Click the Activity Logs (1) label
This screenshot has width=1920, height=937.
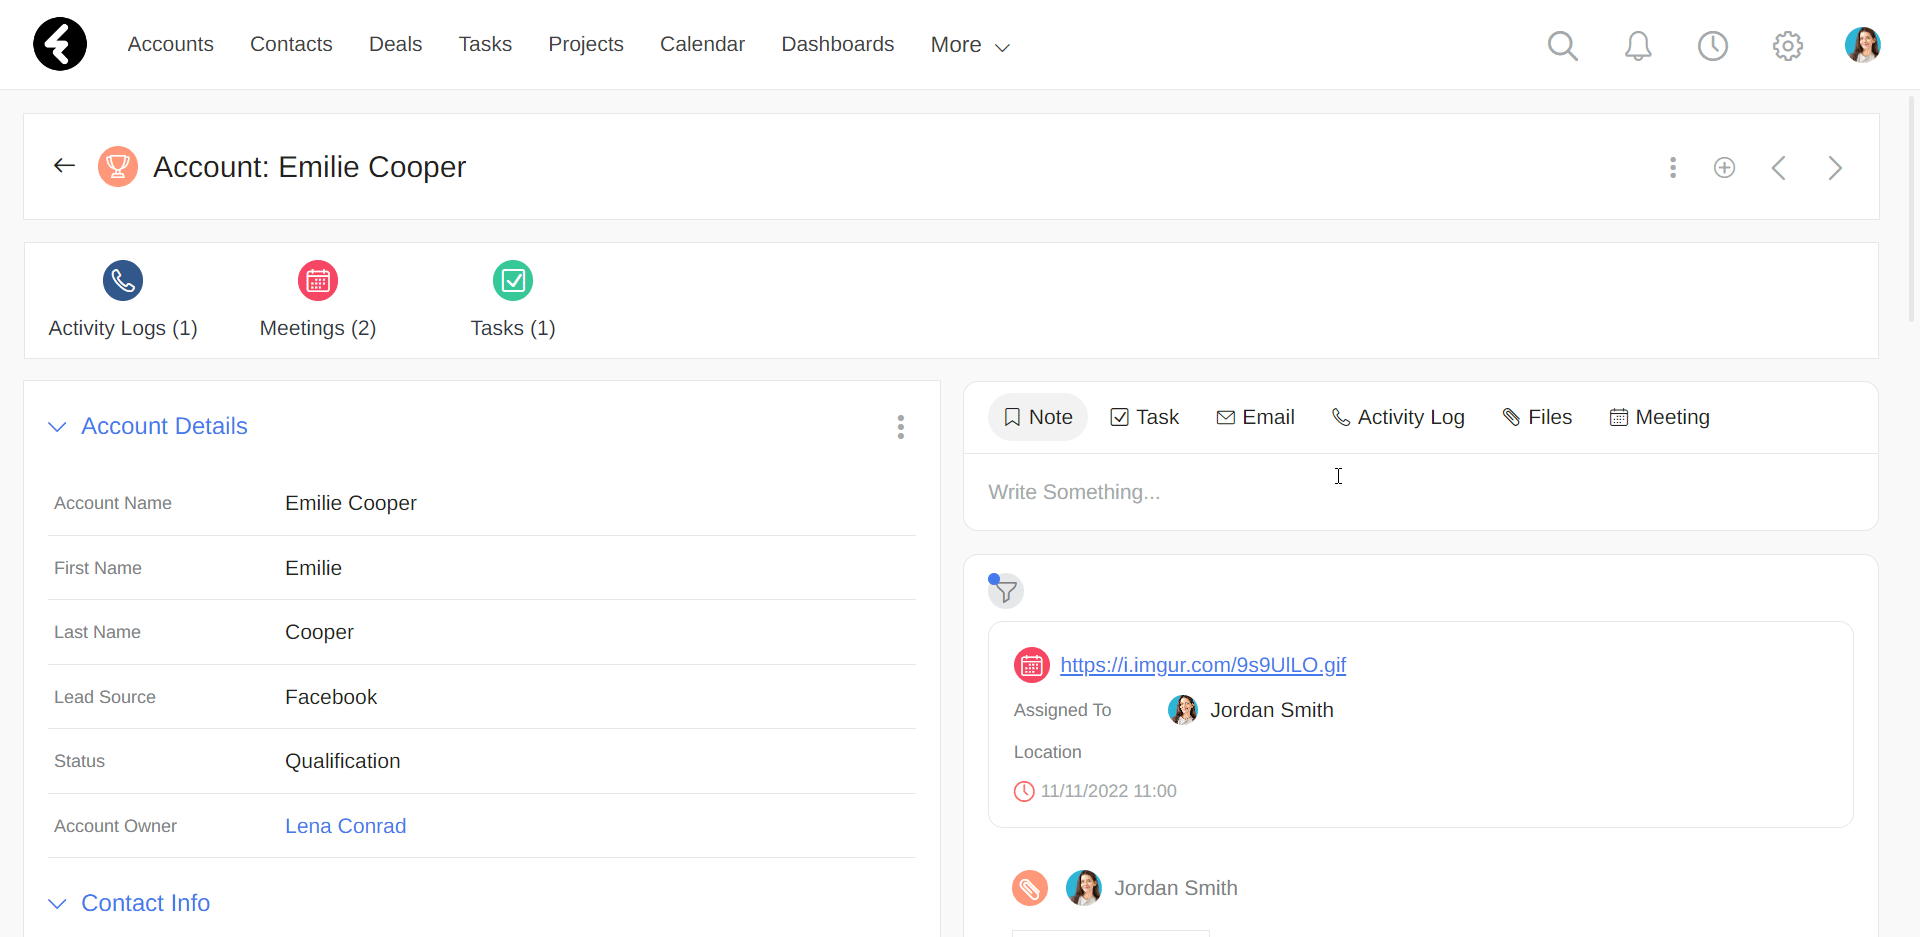click(x=123, y=328)
